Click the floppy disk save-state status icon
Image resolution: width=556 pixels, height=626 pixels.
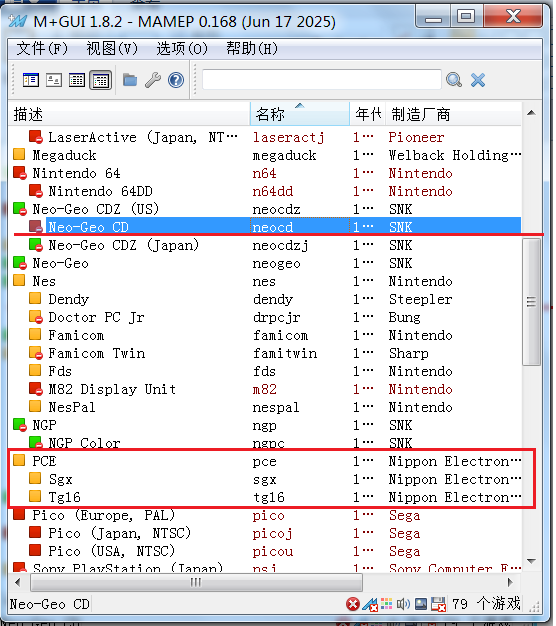439,604
